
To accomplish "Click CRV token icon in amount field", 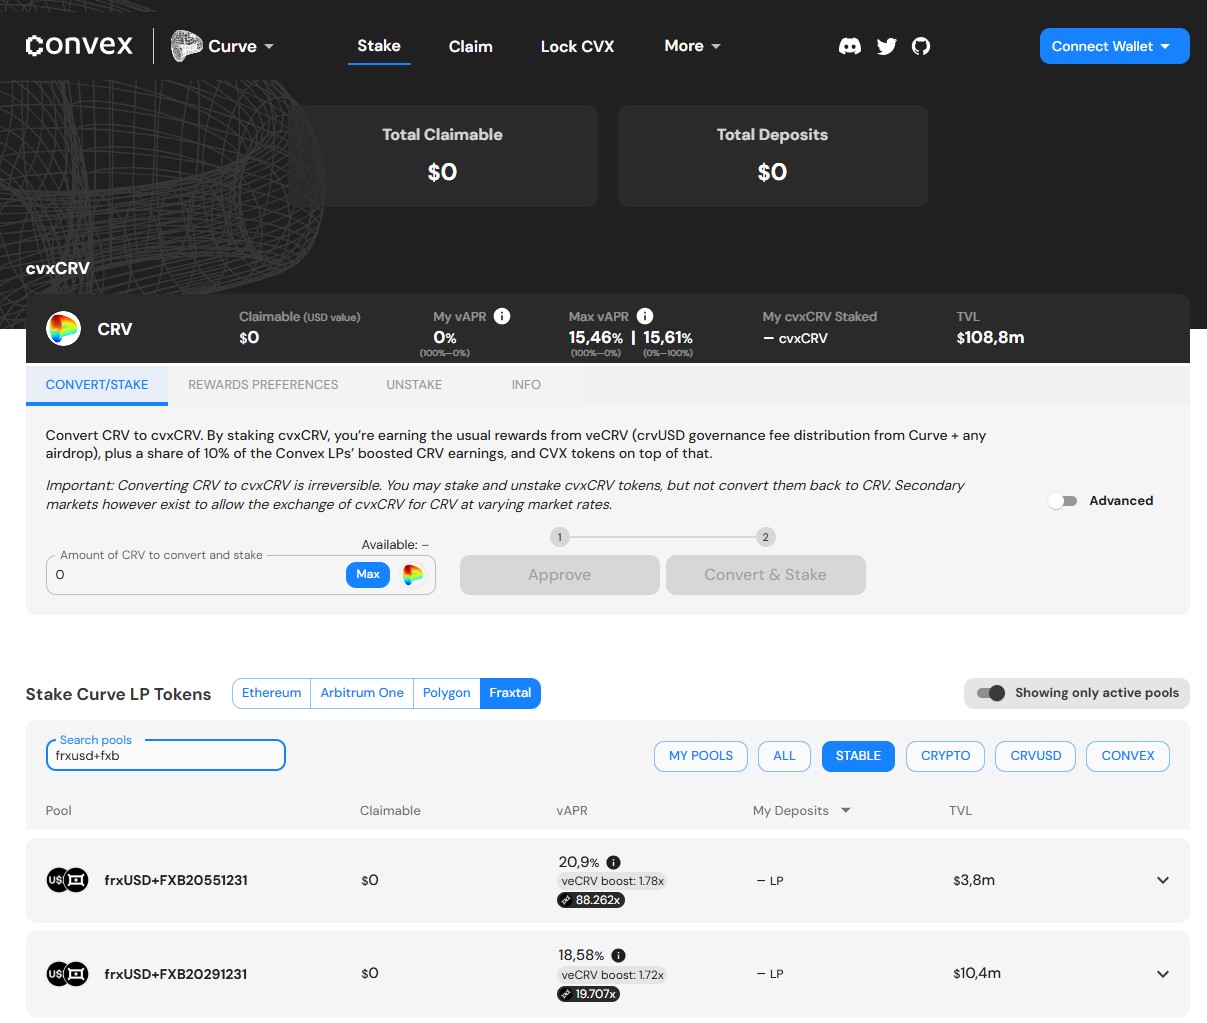I will [x=413, y=575].
